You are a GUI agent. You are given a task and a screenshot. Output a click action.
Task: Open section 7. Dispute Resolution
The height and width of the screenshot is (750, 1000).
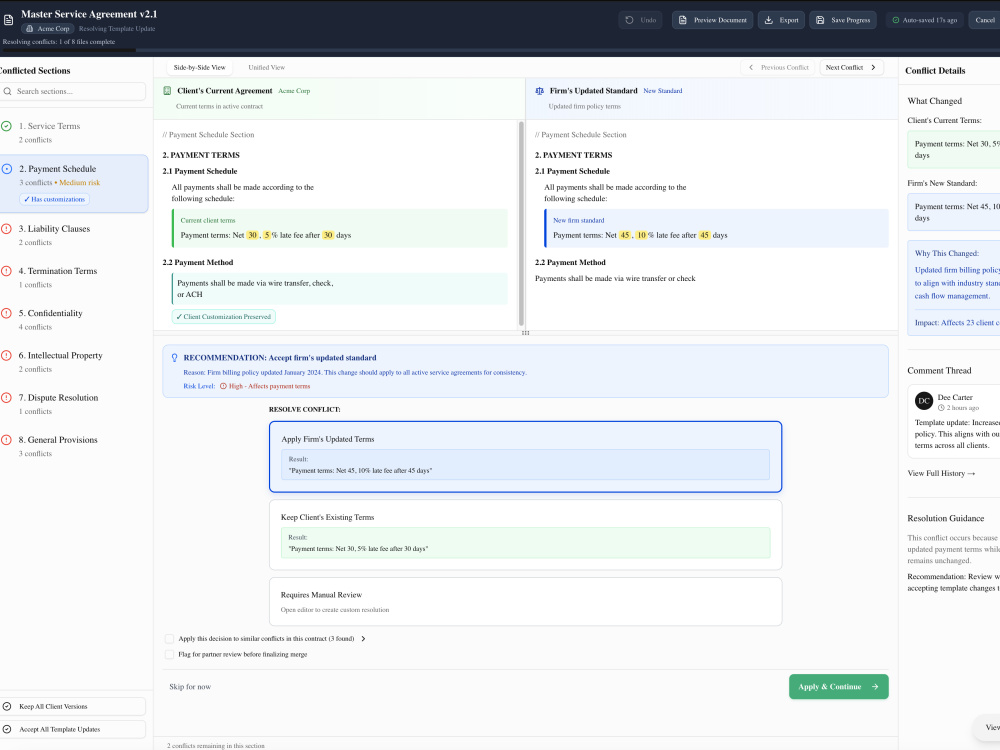tap(74, 404)
